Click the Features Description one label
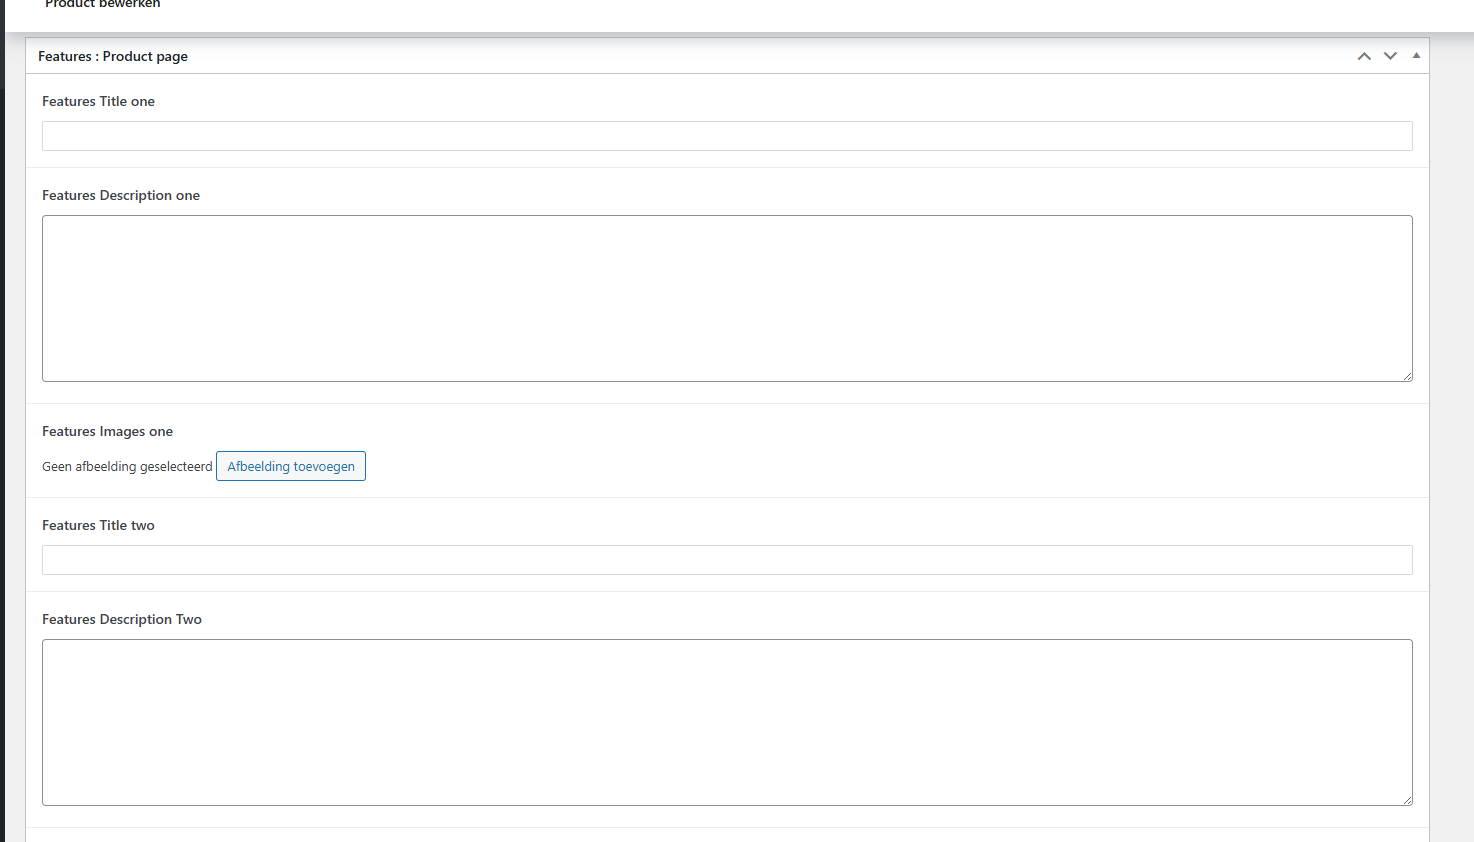The width and height of the screenshot is (1474, 842). coord(121,195)
